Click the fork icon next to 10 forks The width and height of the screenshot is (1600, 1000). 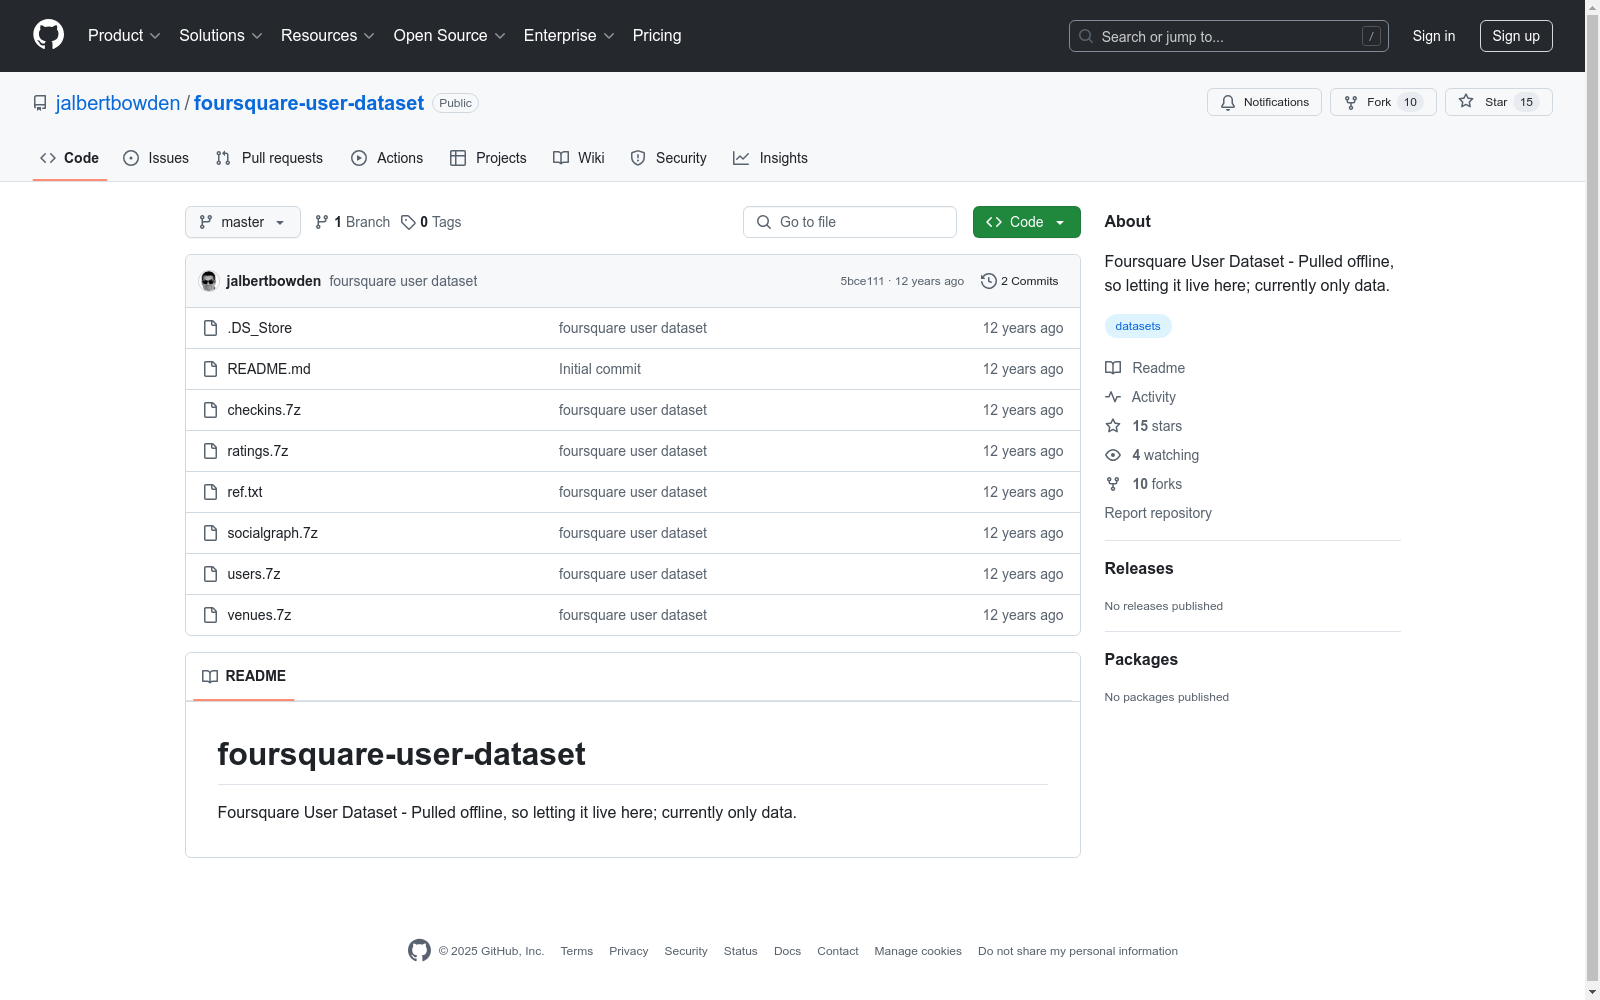[x=1113, y=484]
